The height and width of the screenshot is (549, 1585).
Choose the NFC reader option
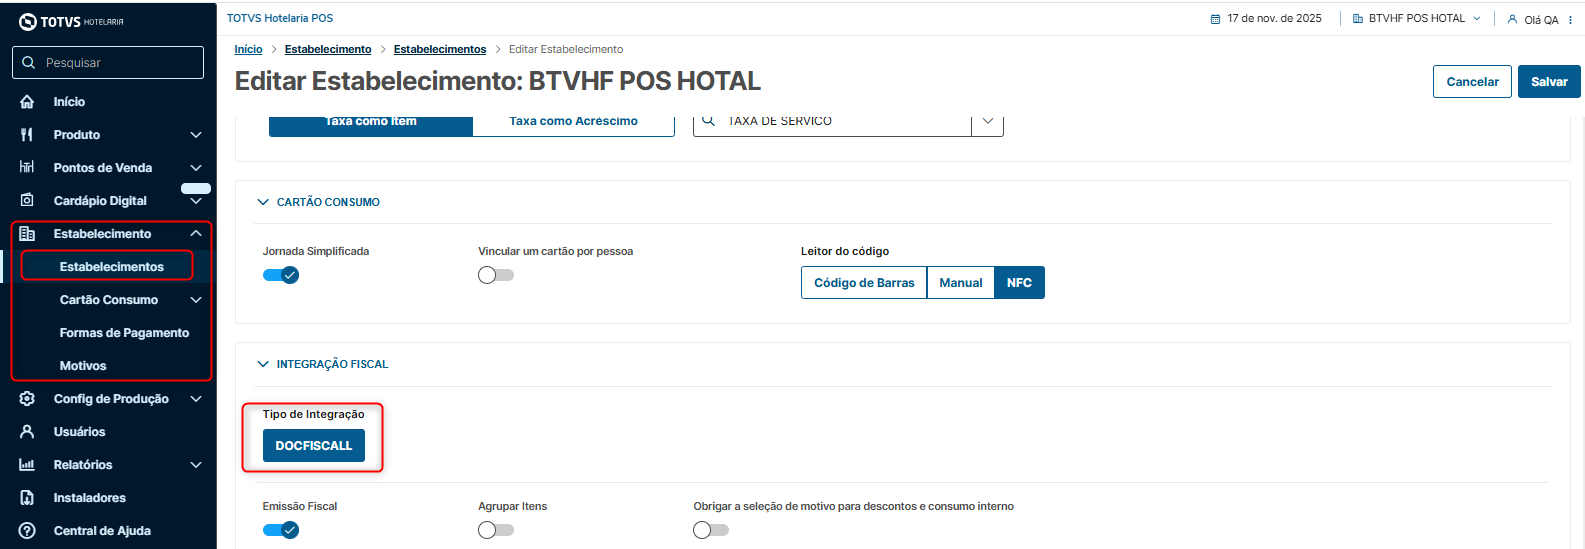pyautogui.click(x=1019, y=283)
